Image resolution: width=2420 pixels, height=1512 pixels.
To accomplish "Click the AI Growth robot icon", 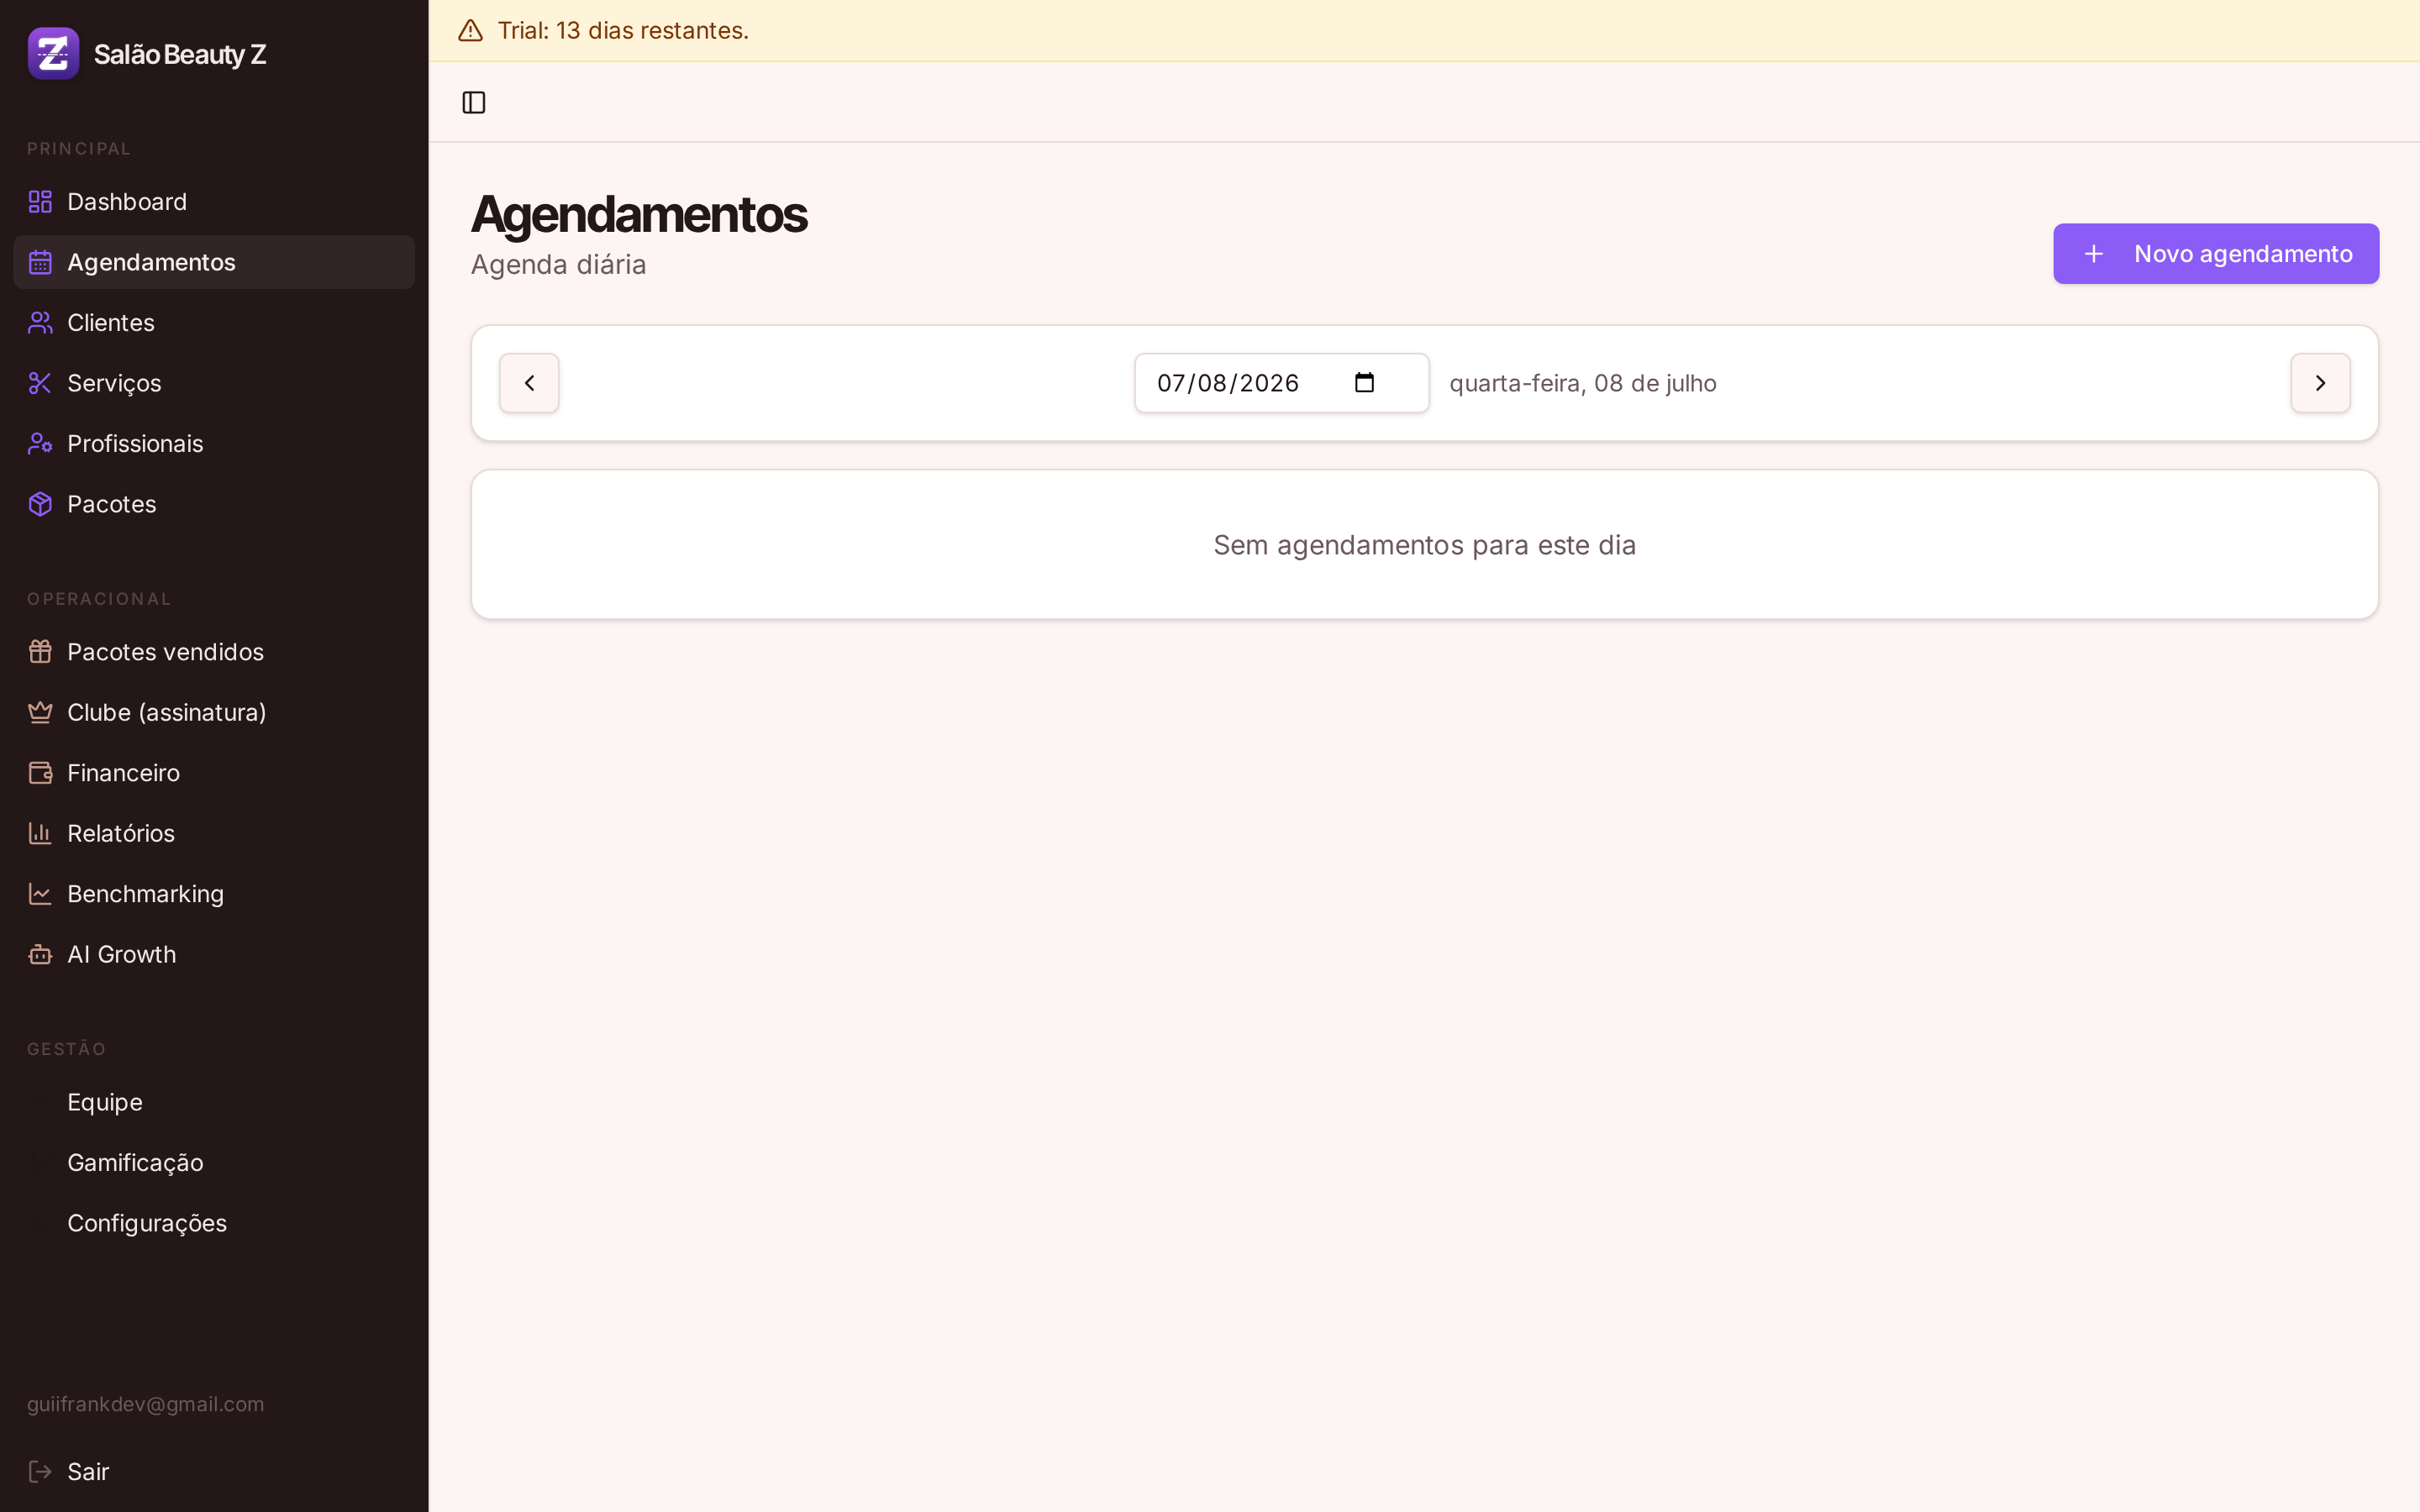I will click(40, 954).
